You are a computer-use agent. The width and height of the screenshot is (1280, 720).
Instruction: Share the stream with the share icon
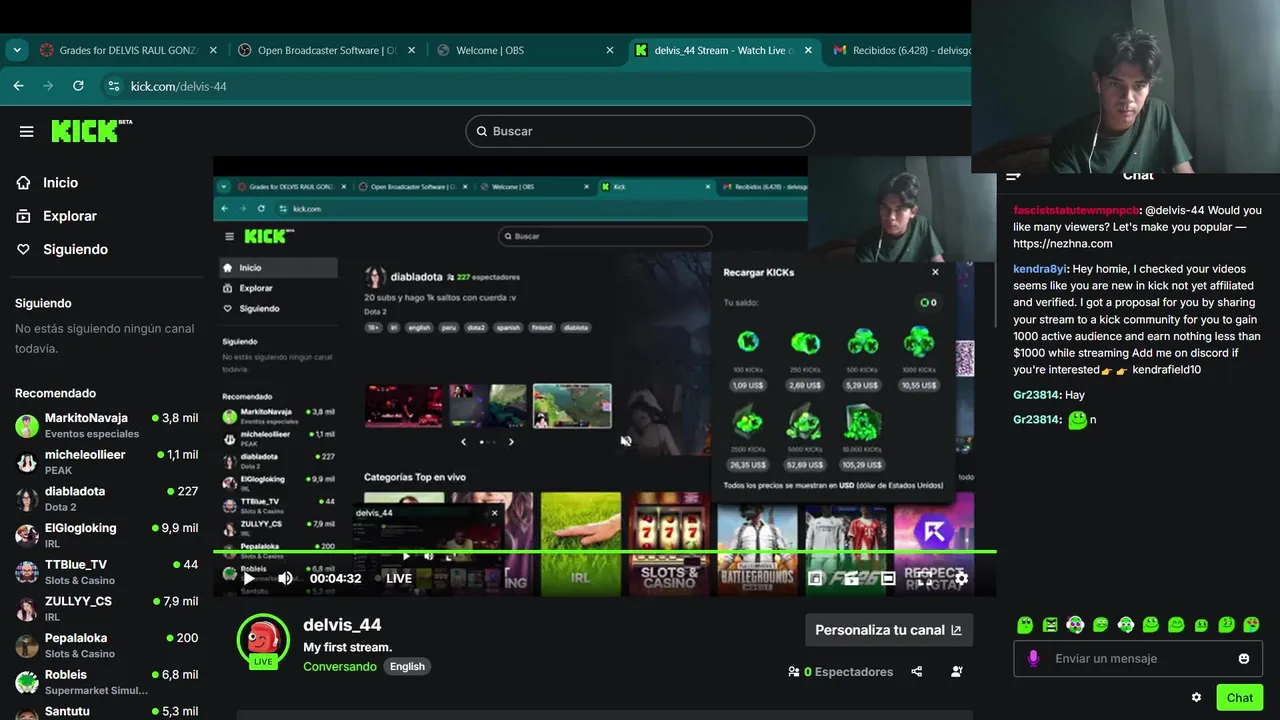pyautogui.click(x=917, y=672)
